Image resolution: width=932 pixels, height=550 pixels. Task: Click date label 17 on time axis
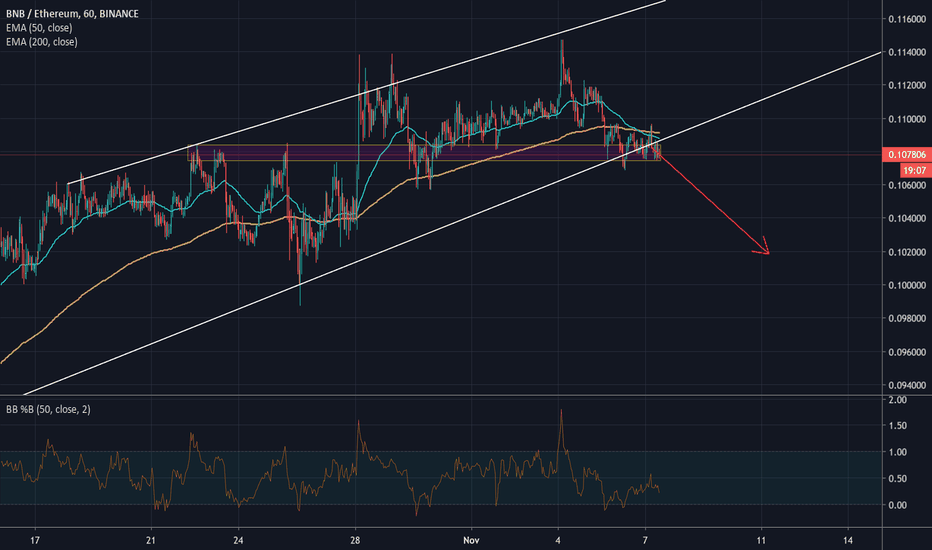tap(35, 540)
